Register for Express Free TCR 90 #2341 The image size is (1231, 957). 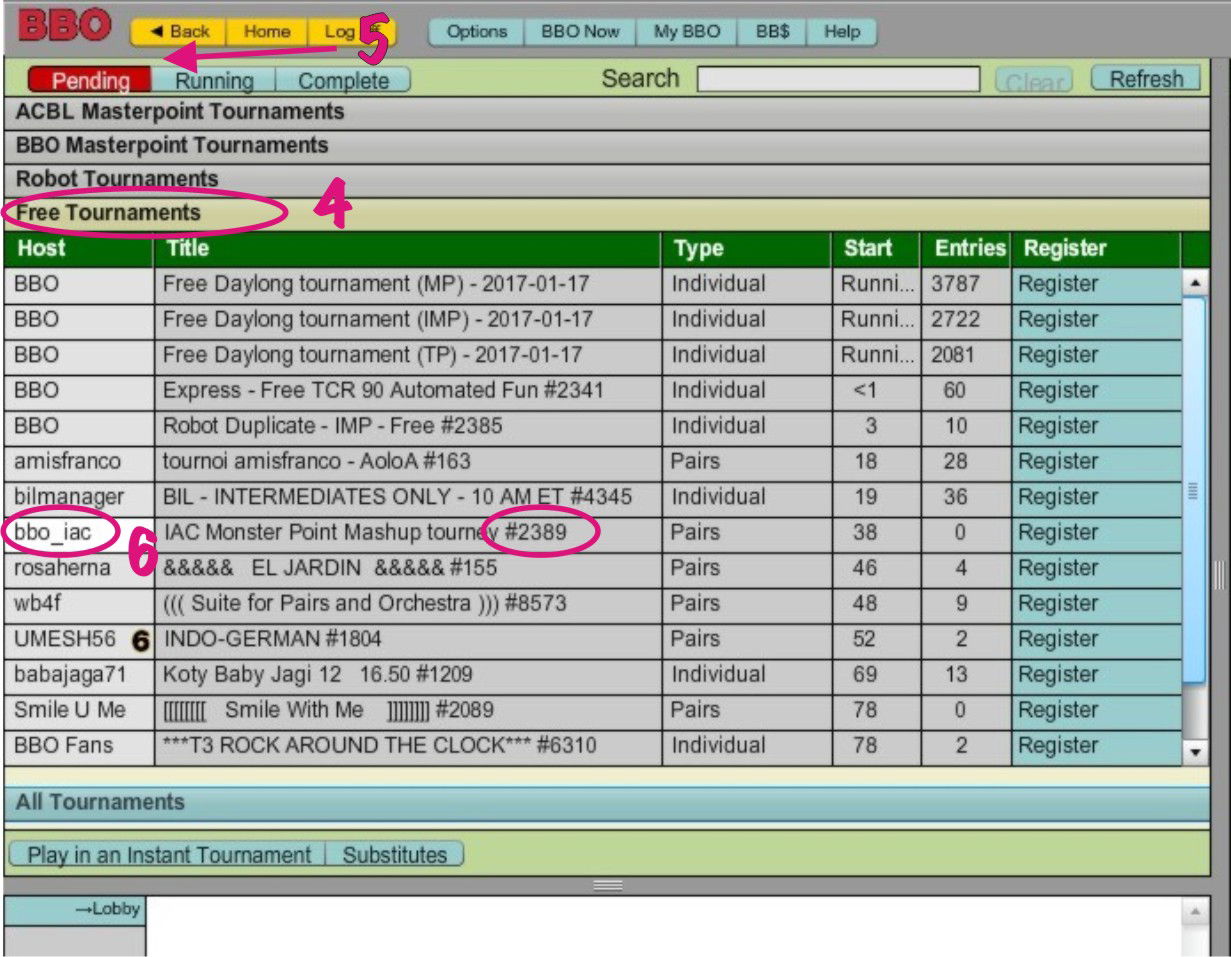click(x=1096, y=391)
